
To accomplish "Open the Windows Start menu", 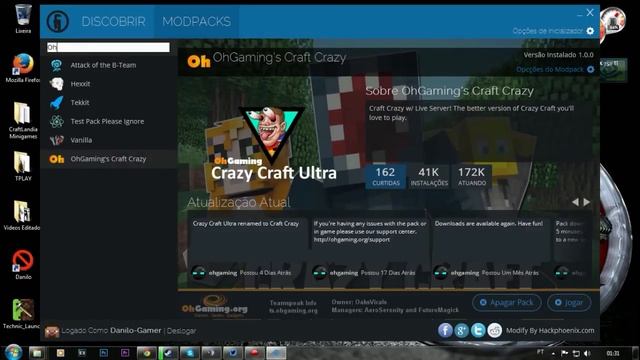I will [x=13, y=352].
